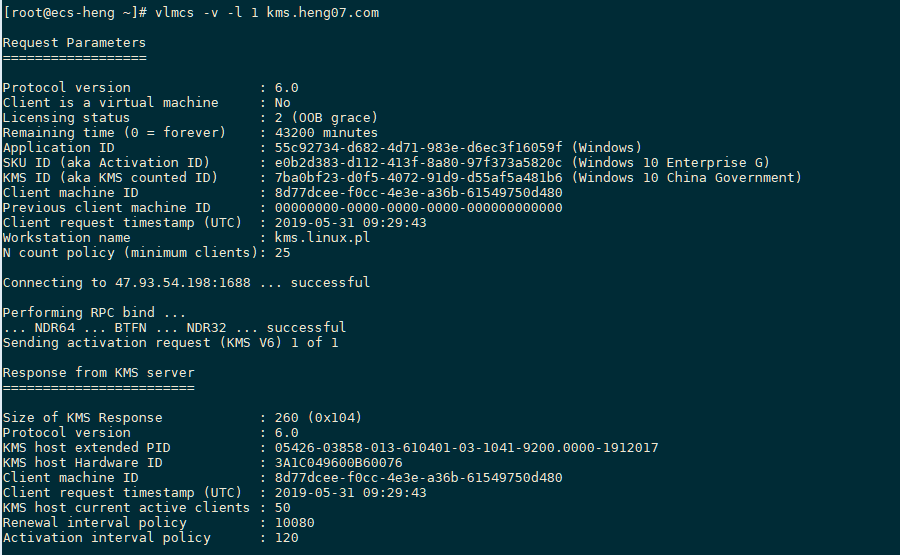
Task: Click the Application ID GUID value
Action: (x=418, y=148)
